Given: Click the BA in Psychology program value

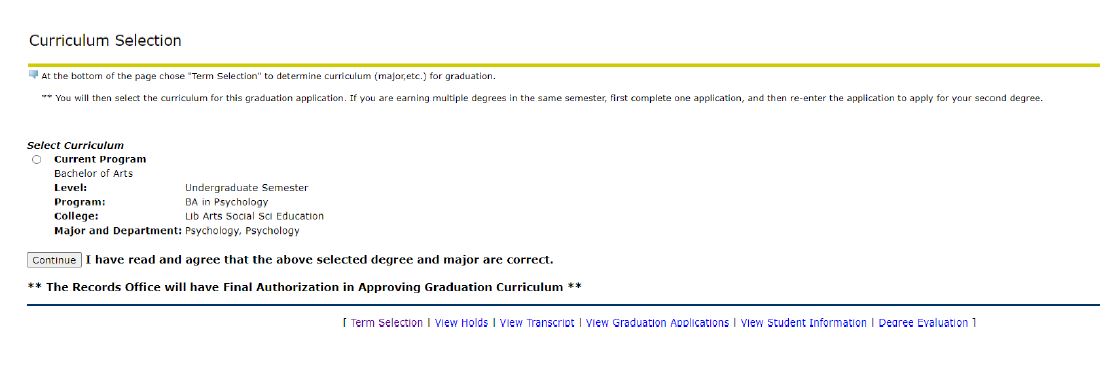Looking at the screenshot, I should point(227,202).
